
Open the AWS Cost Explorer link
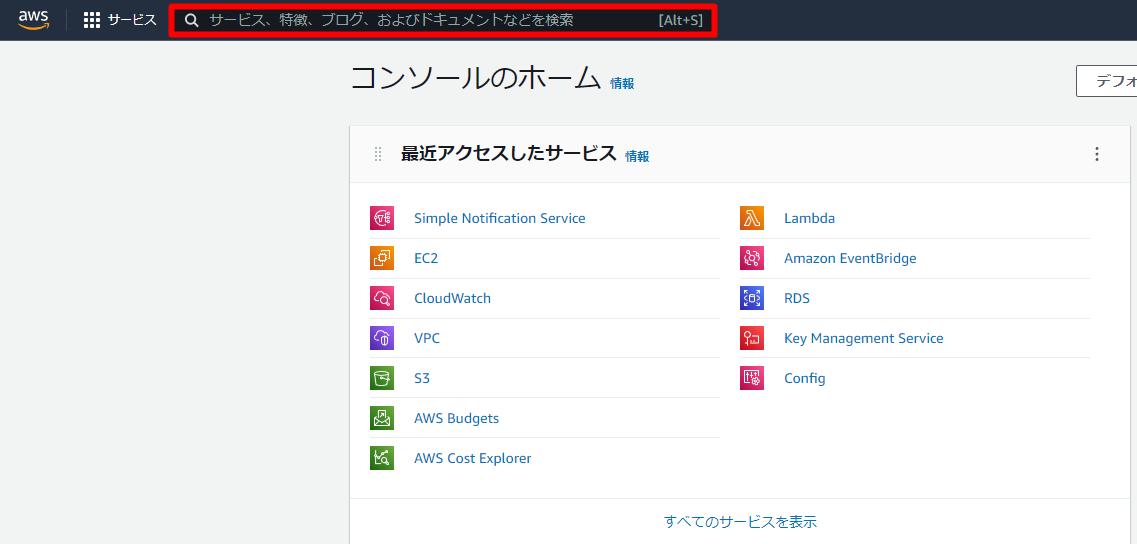click(x=473, y=458)
